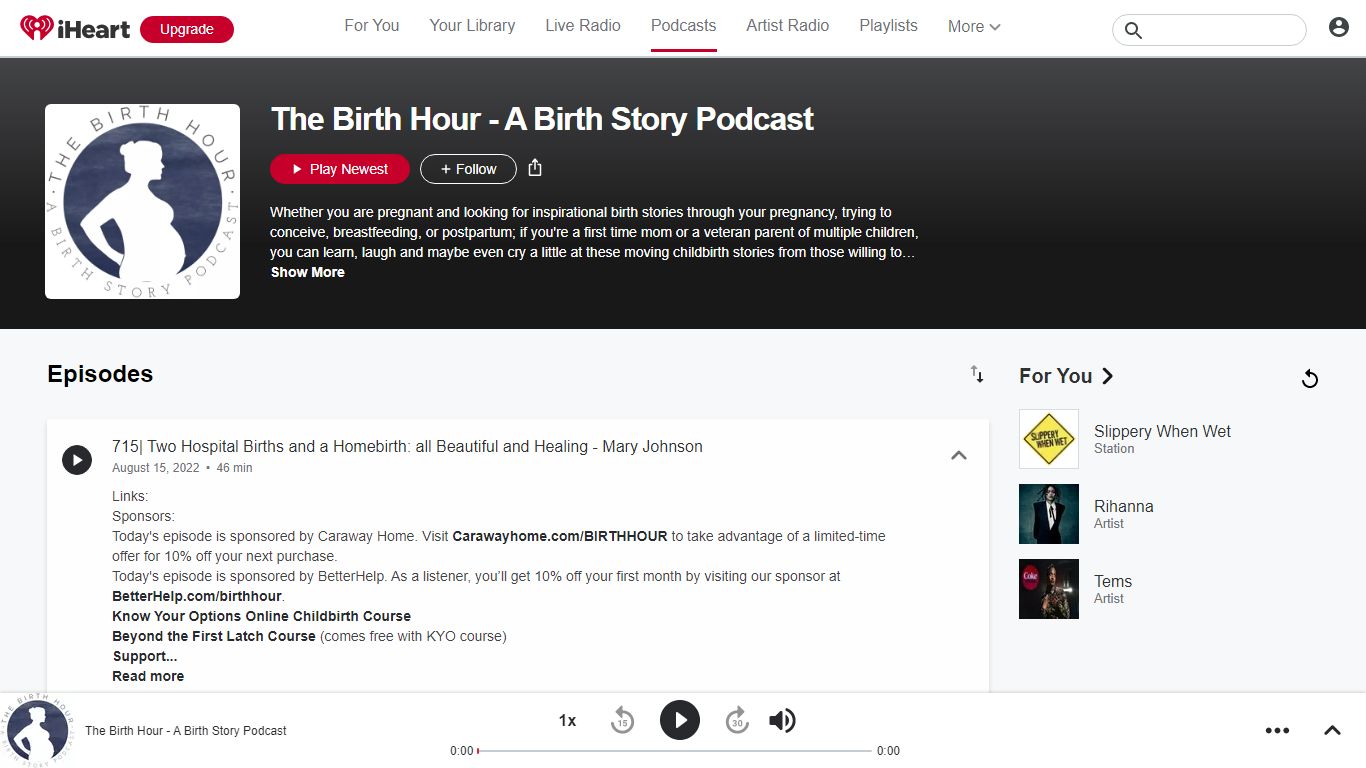
Task: Open the BetterHelp.com/birthhour link
Action: pos(197,596)
